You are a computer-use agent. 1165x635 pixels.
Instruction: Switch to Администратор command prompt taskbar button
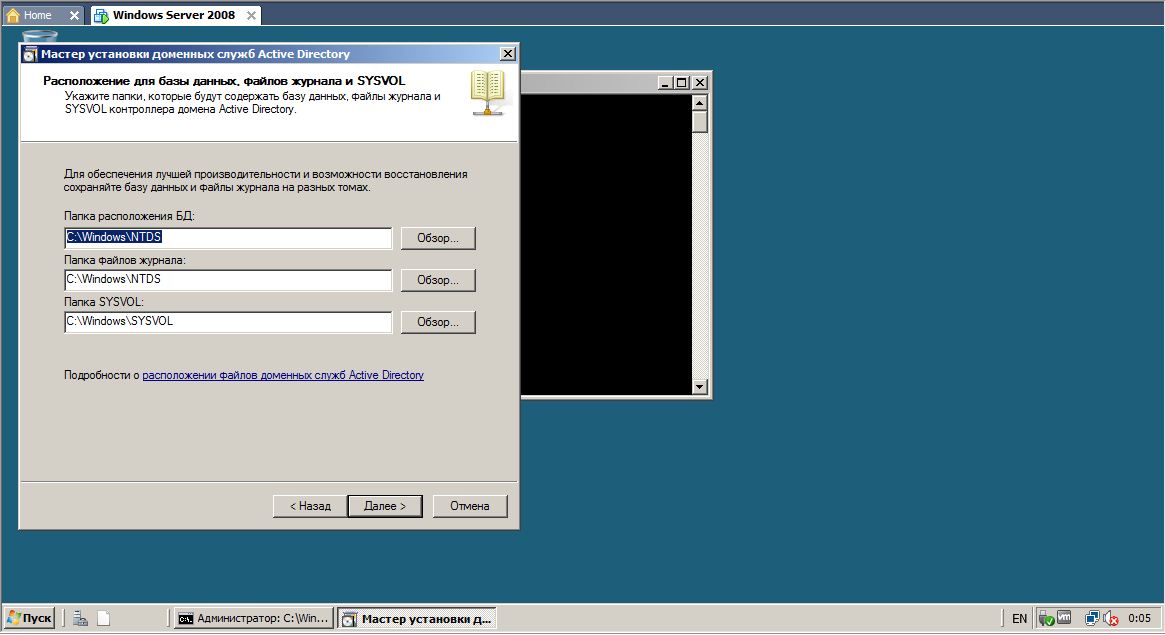tap(254, 618)
